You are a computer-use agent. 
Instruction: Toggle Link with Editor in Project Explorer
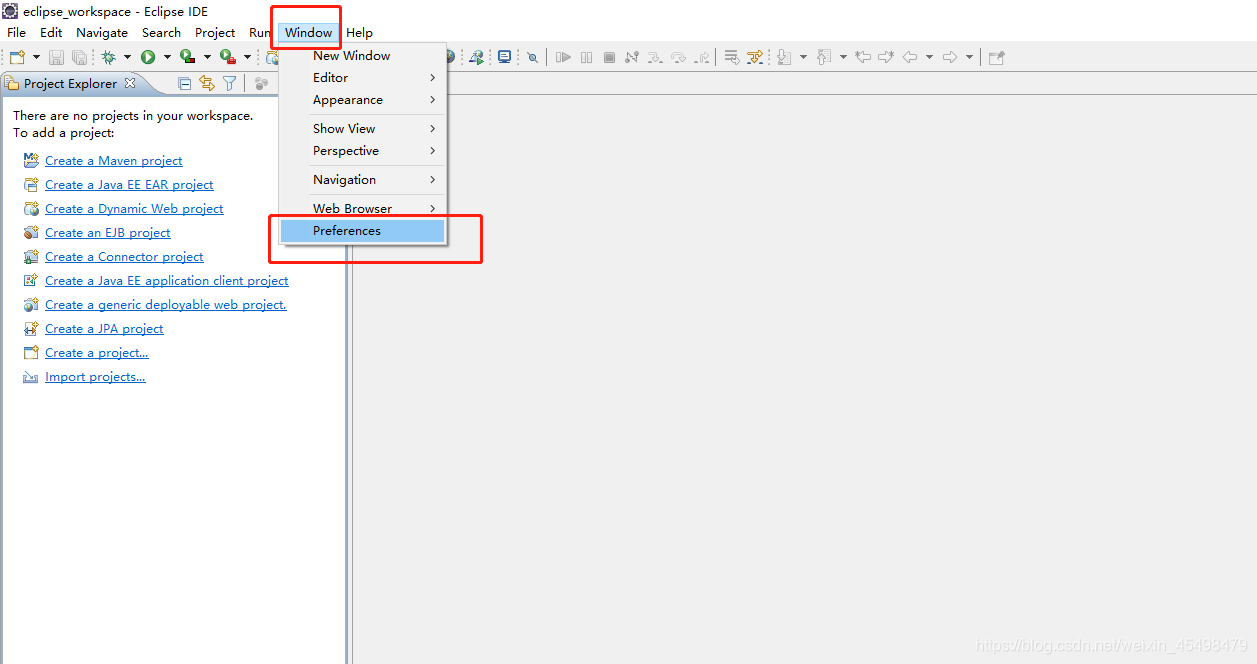207,84
